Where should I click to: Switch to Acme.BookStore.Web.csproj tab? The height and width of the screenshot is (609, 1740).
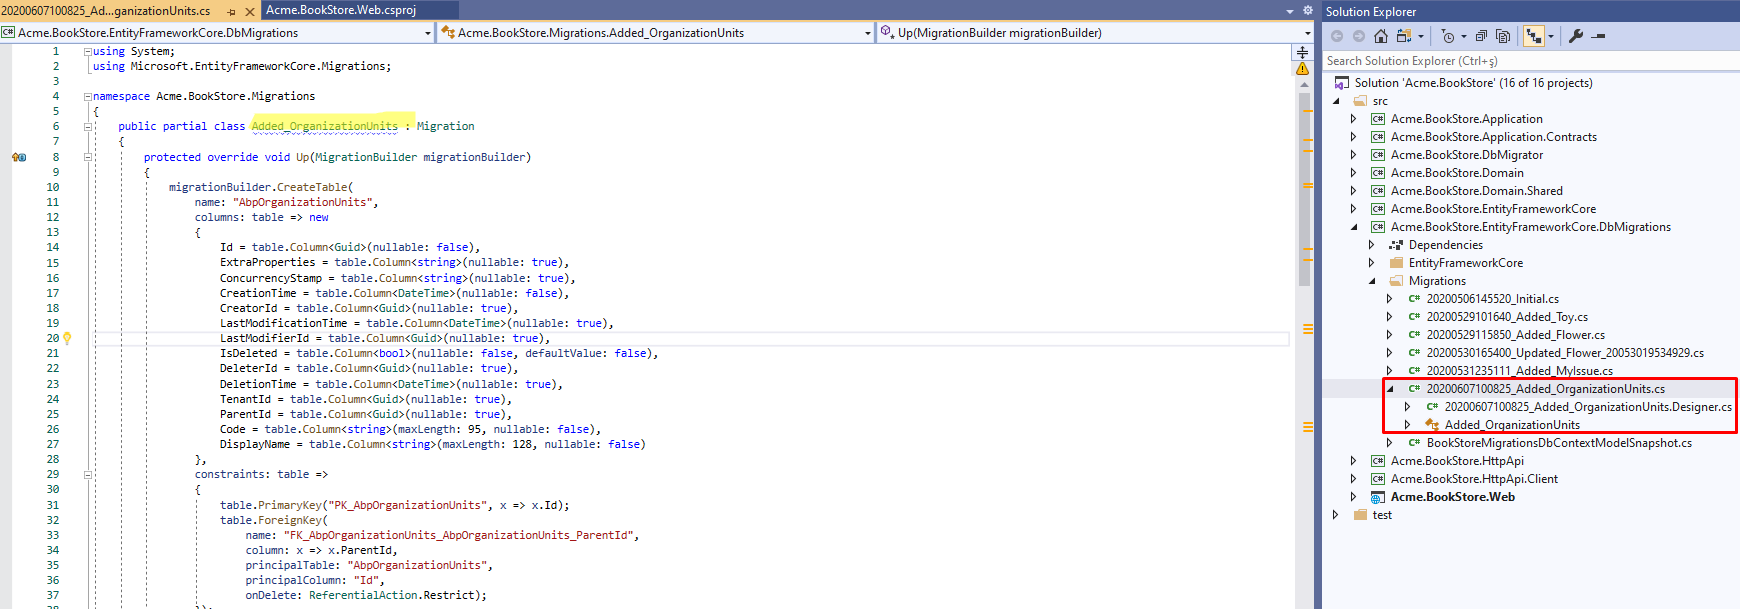pyautogui.click(x=341, y=10)
